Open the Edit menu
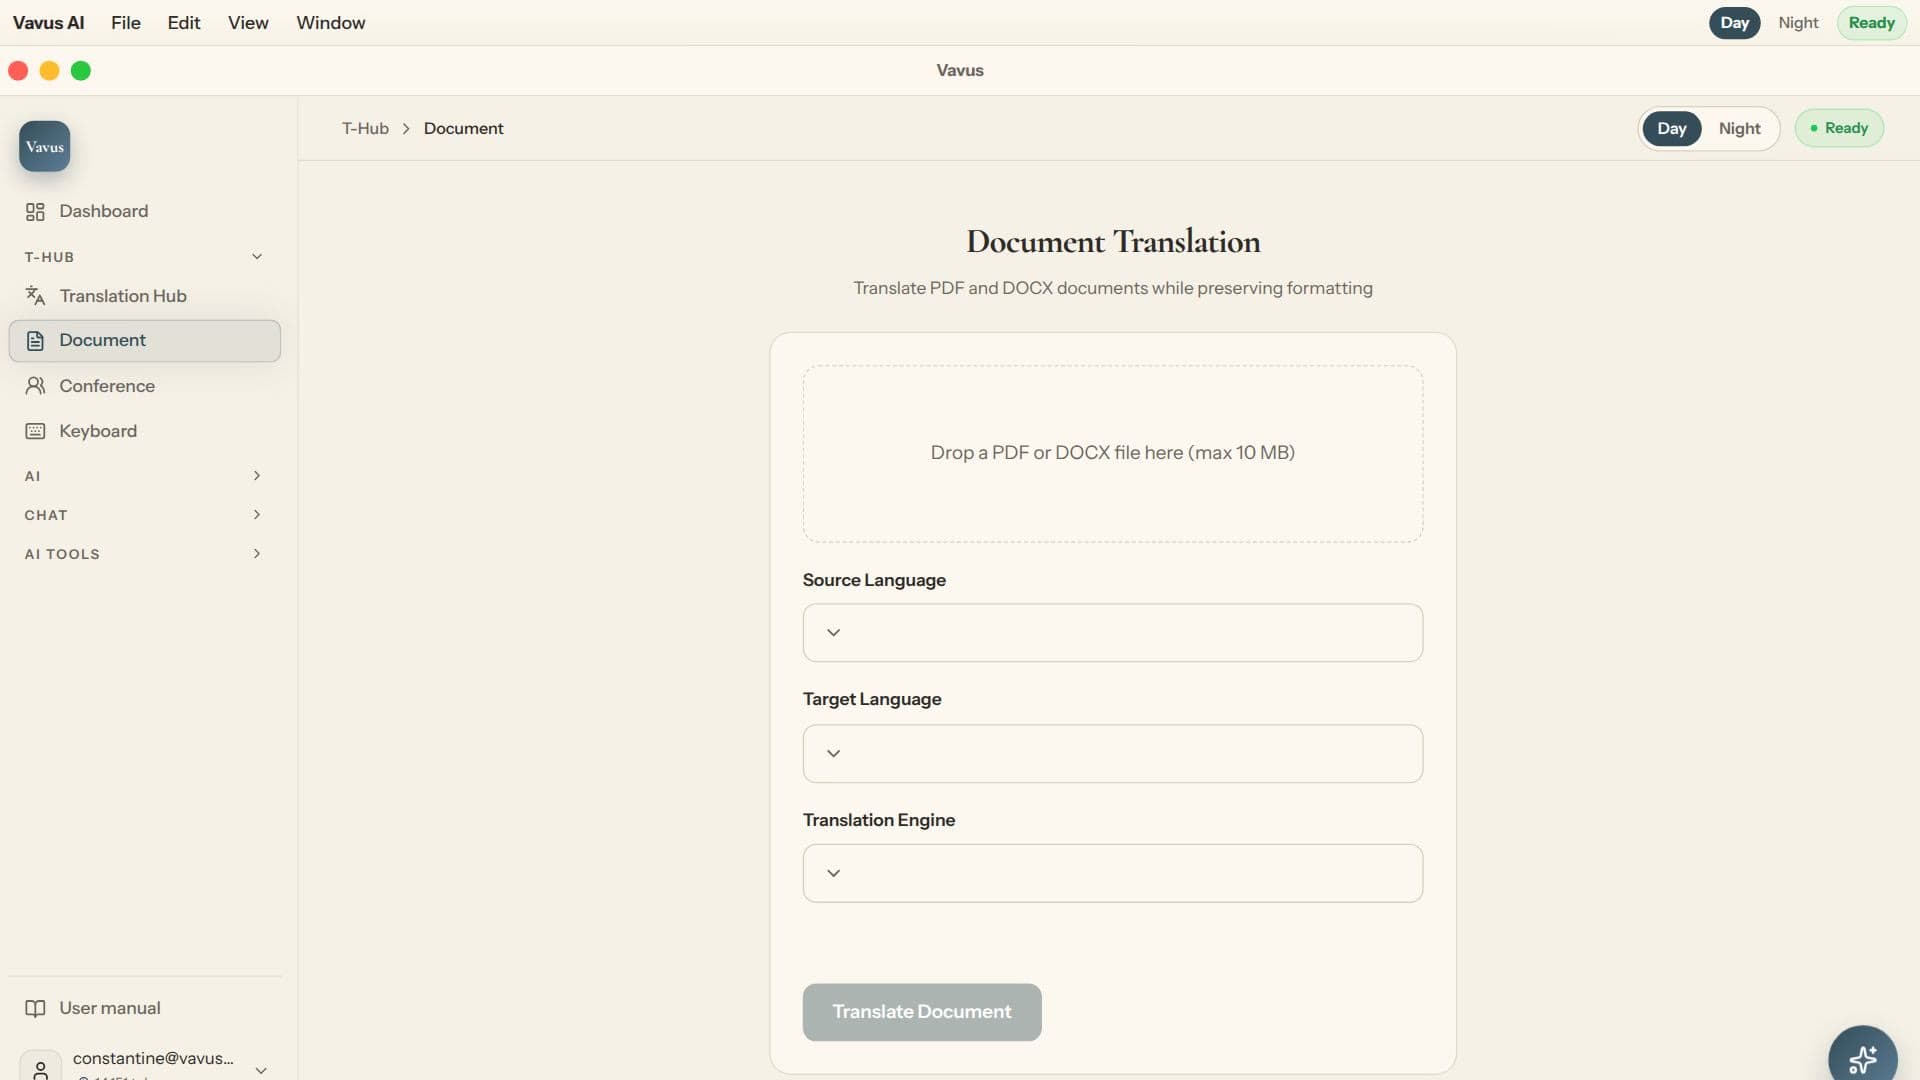This screenshot has width=1920, height=1080. pyautogui.click(x=184, y=23)
